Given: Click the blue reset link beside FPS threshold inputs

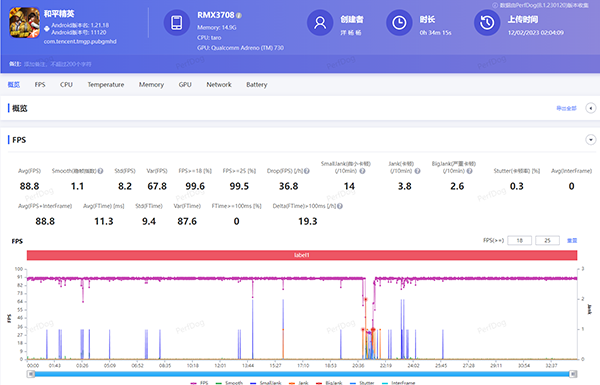Looking at the screenshot, I should point(572,240).
